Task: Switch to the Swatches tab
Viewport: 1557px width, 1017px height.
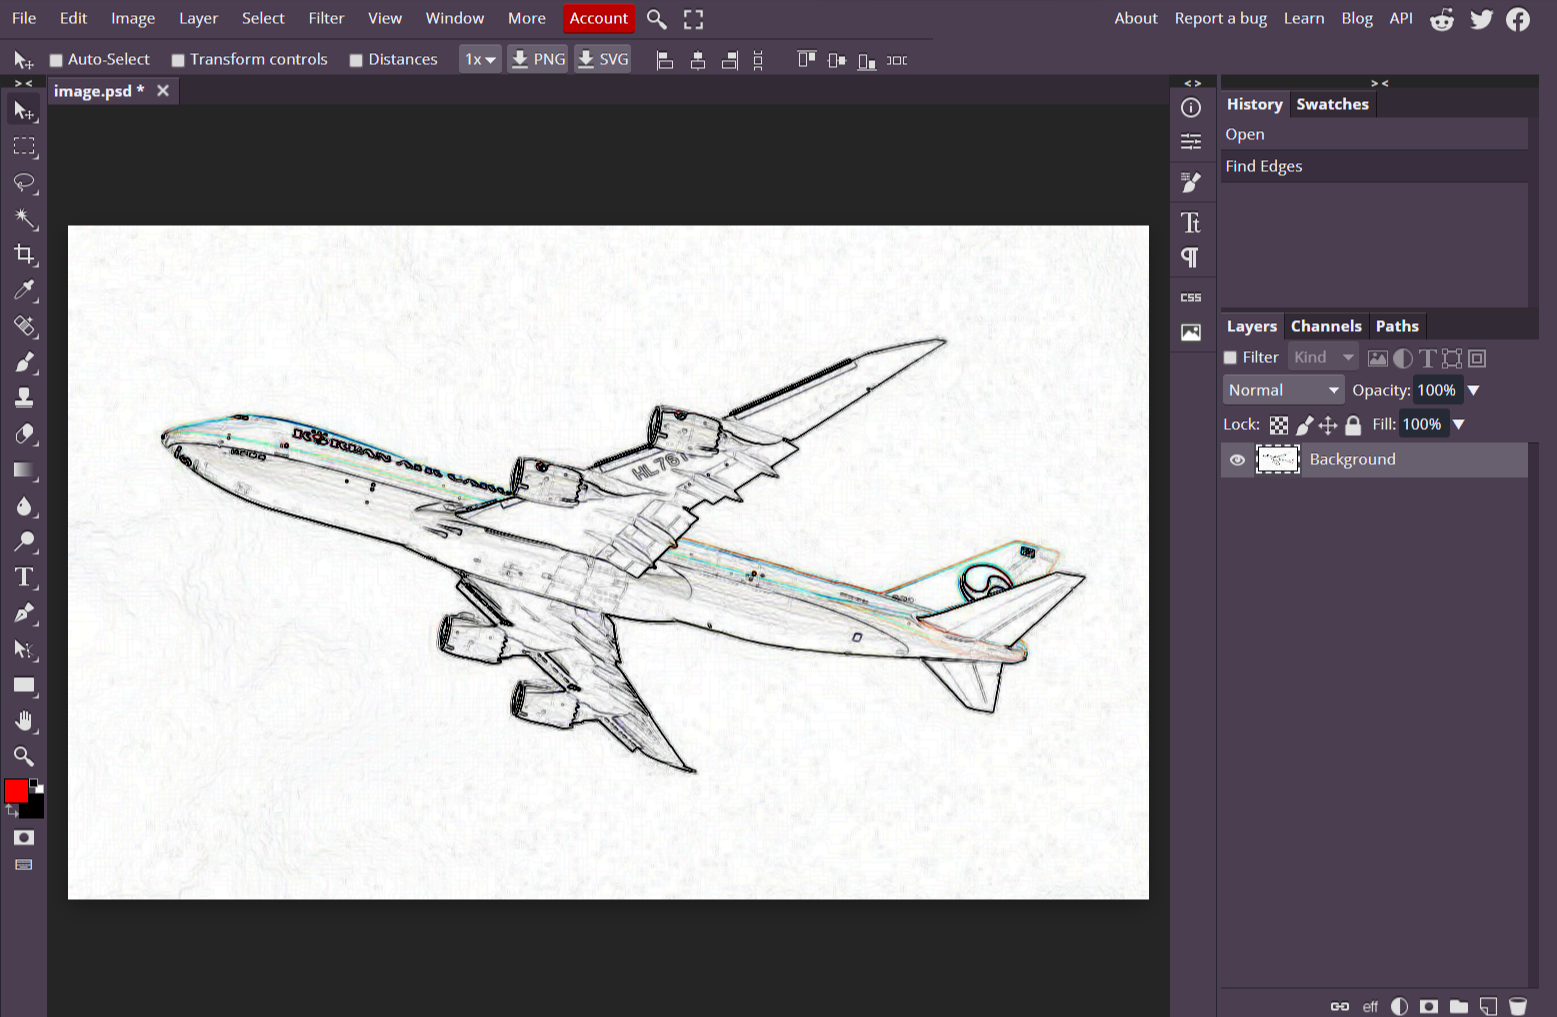Action: (x=1332, y=104)
